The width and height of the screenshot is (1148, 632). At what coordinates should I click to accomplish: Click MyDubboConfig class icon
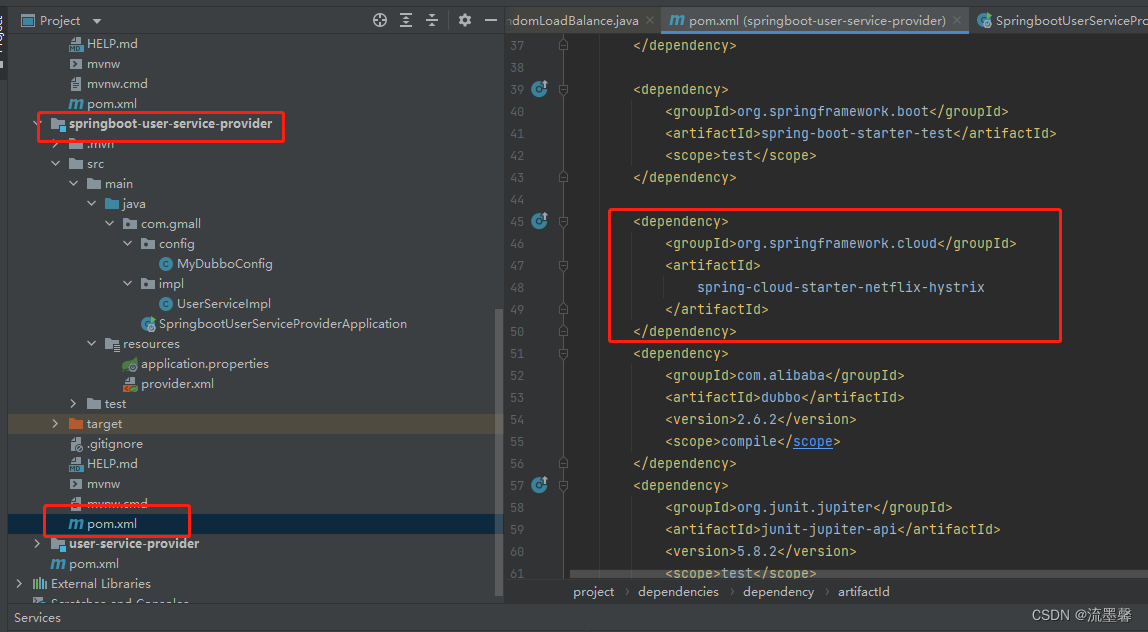pyautogui.click(x=166, y=264)
